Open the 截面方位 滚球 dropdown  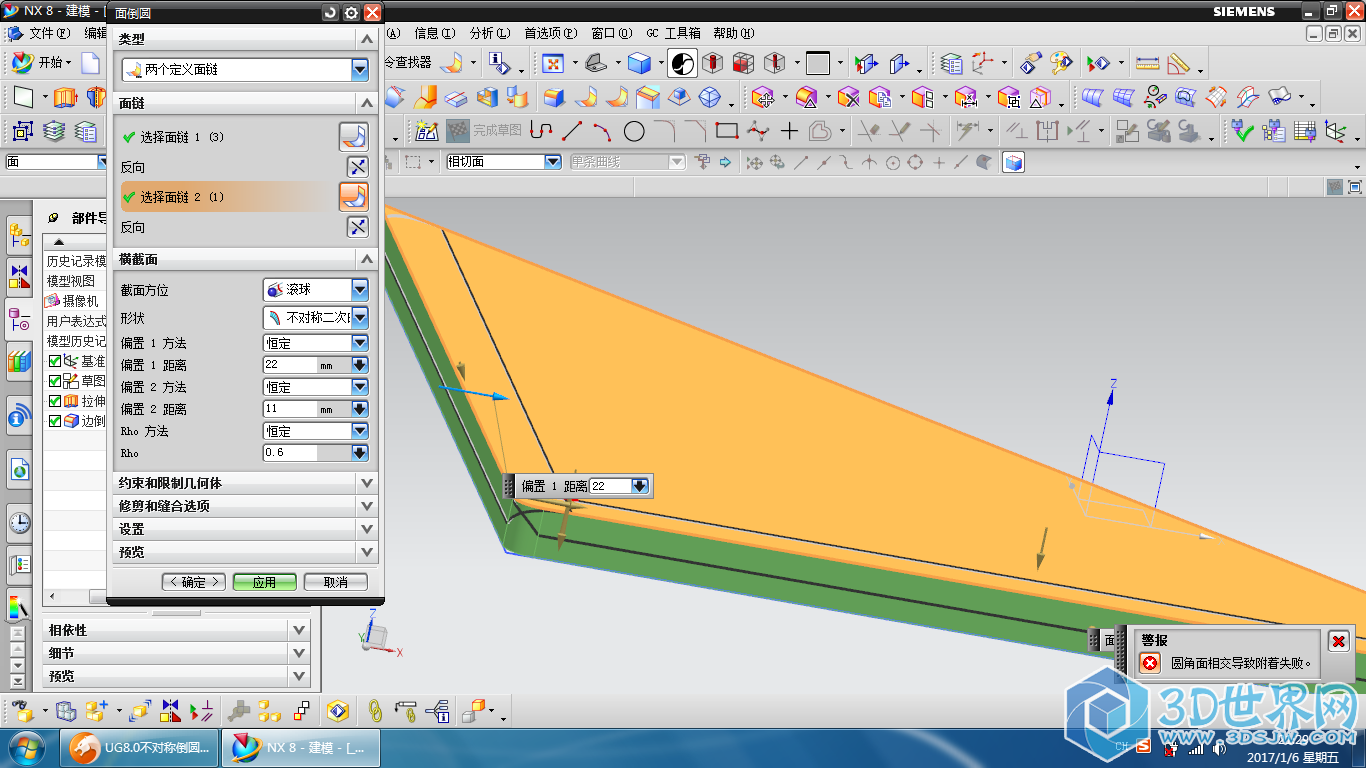[x=316, y=289]
